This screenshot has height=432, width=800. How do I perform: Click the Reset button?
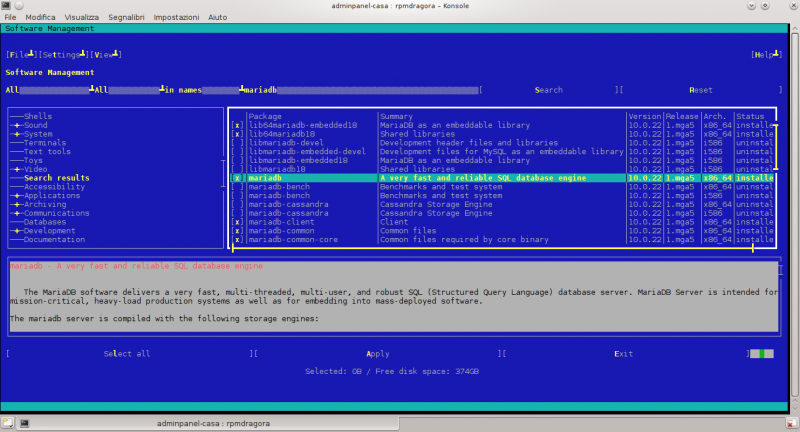point(701,90)
